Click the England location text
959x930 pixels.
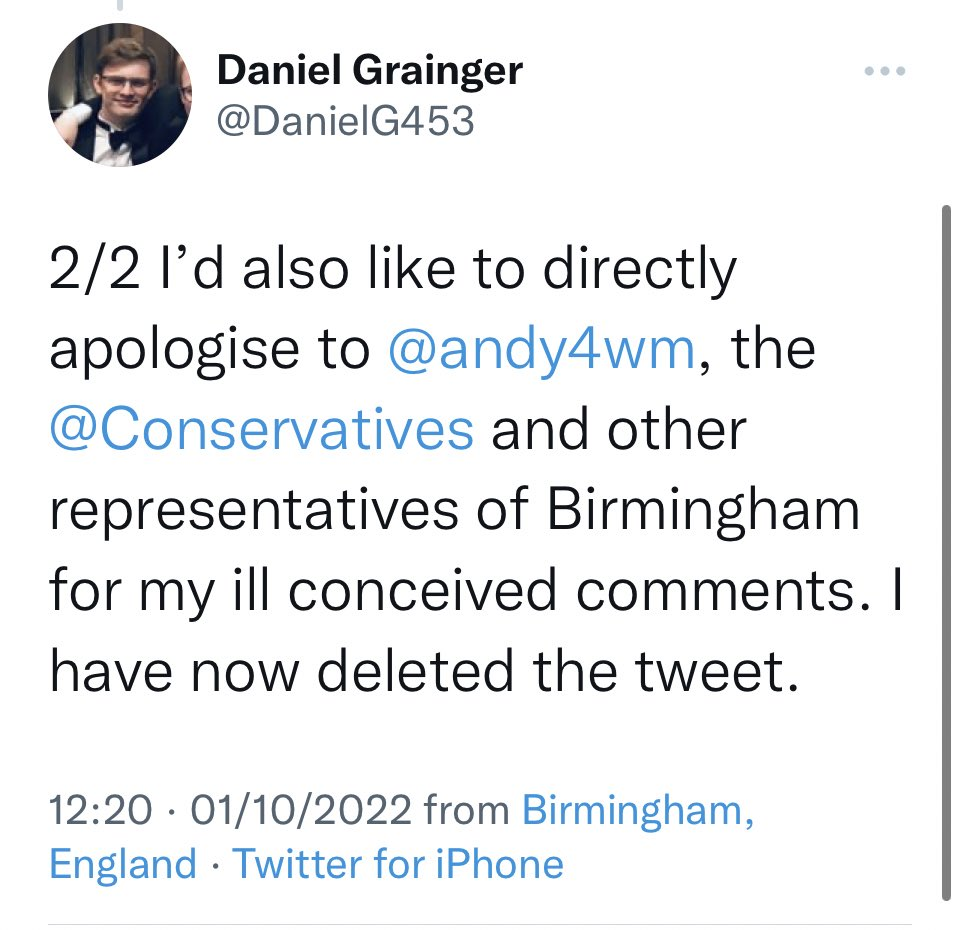pyautogui.click(x=123, y=864)
